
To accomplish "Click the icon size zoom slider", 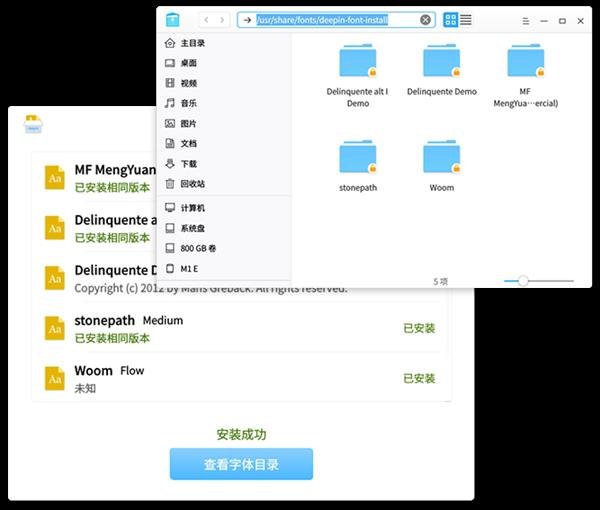I will (523, 282).
